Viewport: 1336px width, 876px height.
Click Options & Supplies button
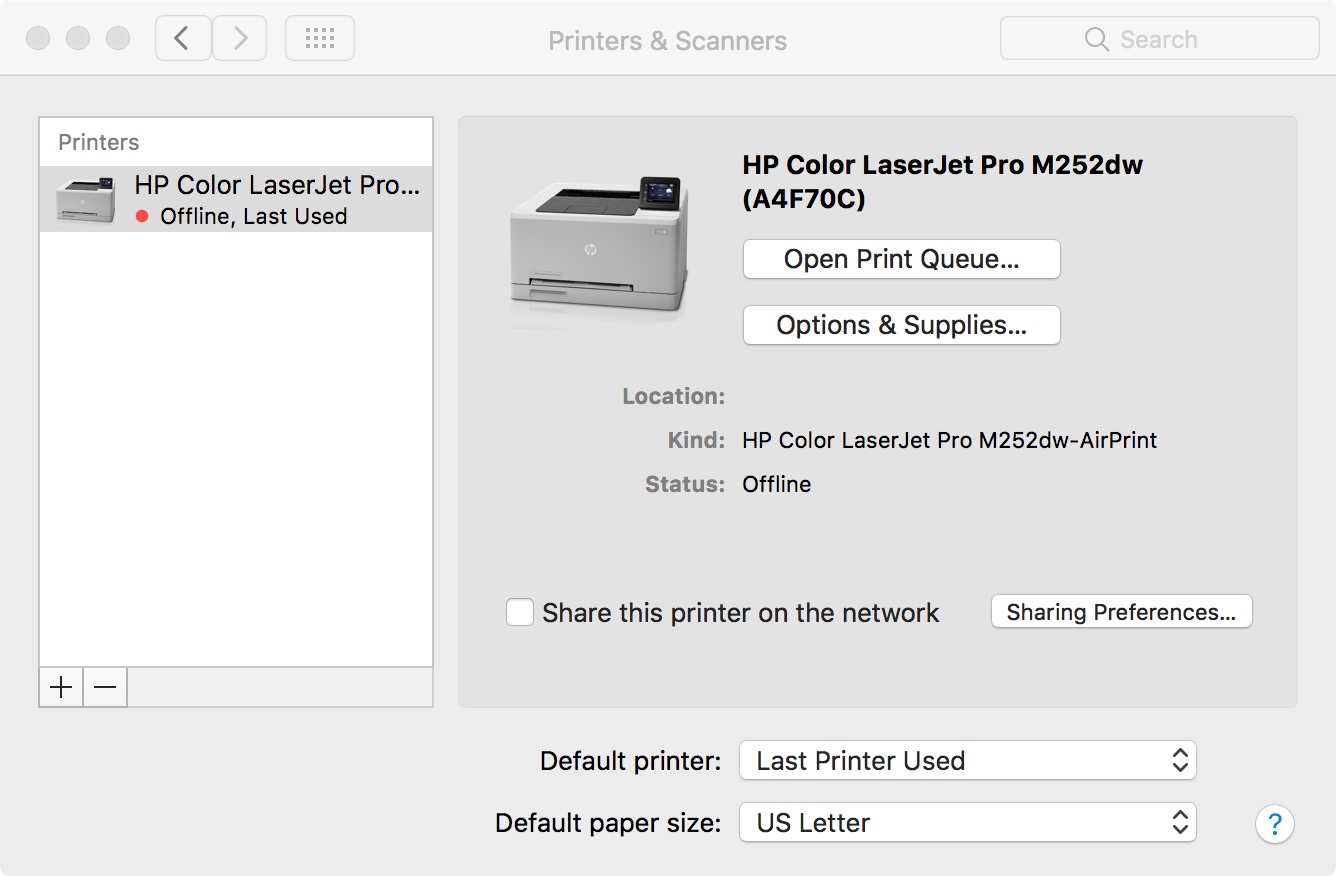[901, 325]
